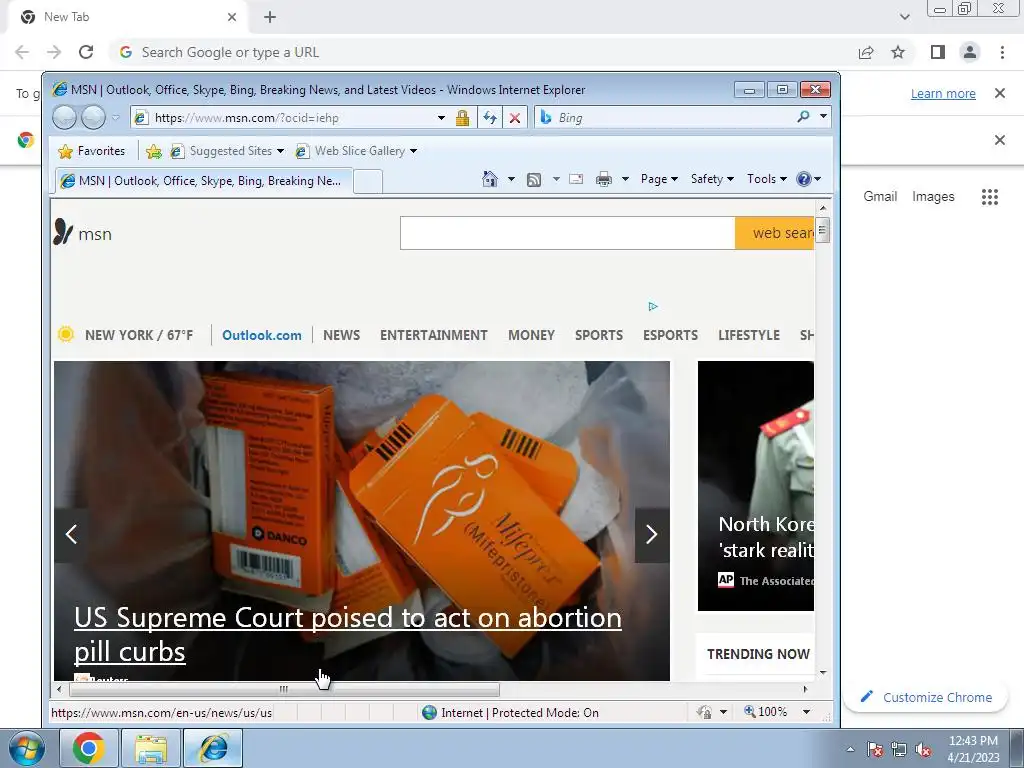Click the IE horizontal scrollbar thumb
The image size is (1024, 768).
click(x=284, y=689)
